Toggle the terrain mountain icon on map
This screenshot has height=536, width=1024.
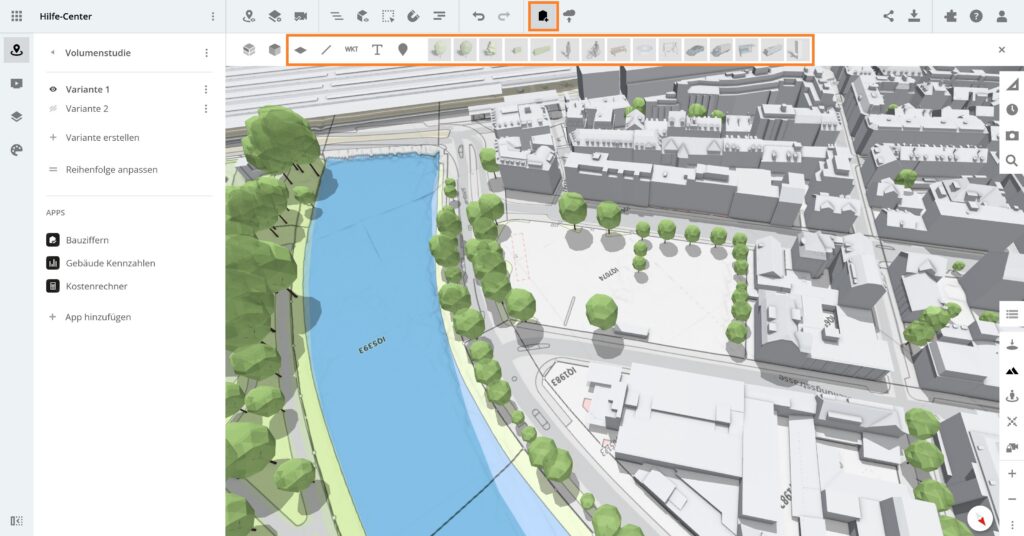(x=1012, y=370)
